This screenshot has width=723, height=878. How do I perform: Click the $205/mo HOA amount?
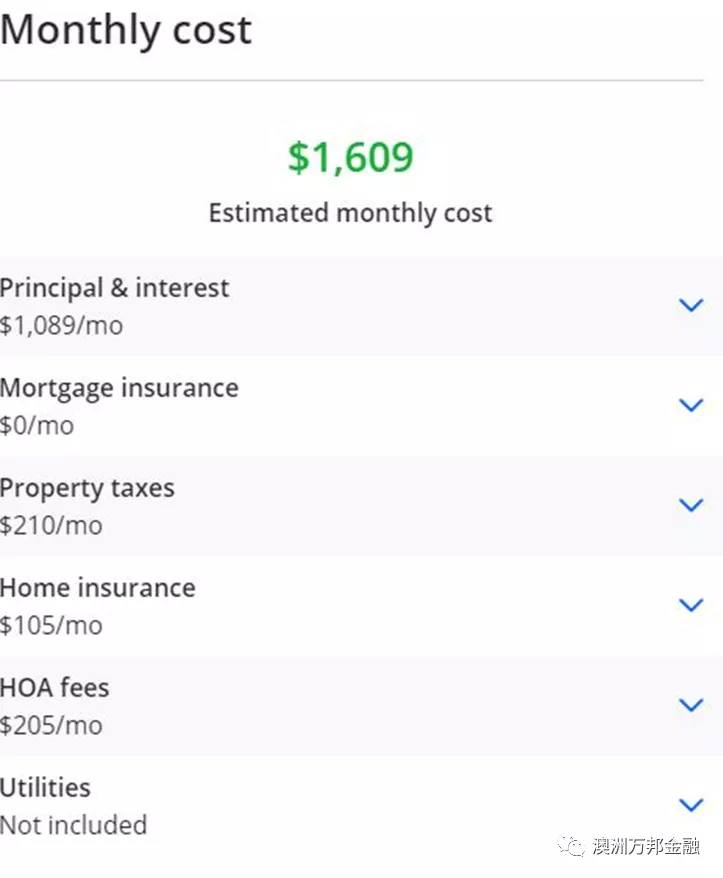click(52, 726)
